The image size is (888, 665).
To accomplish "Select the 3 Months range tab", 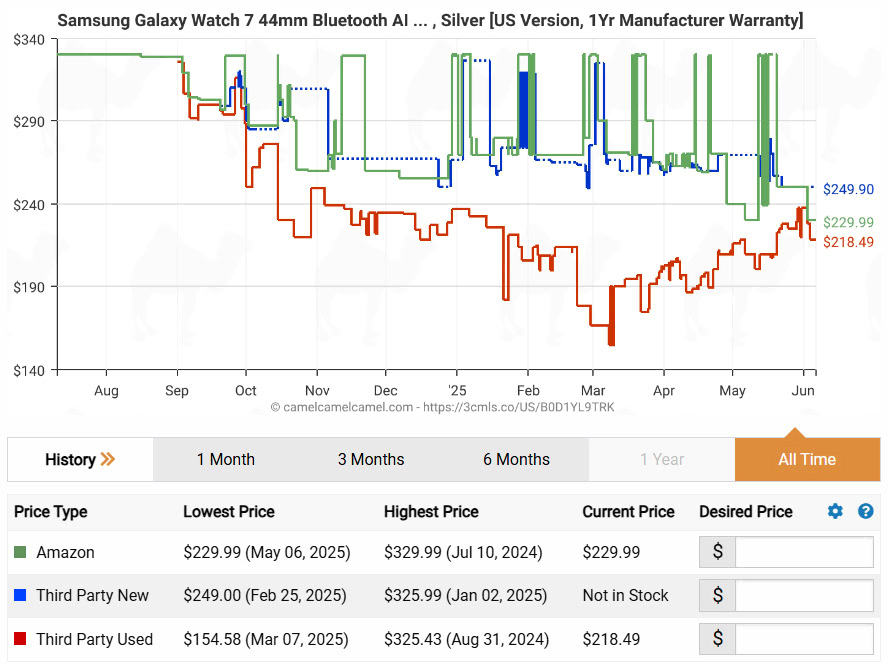I will pyautogui.click(x=370, y=460).
